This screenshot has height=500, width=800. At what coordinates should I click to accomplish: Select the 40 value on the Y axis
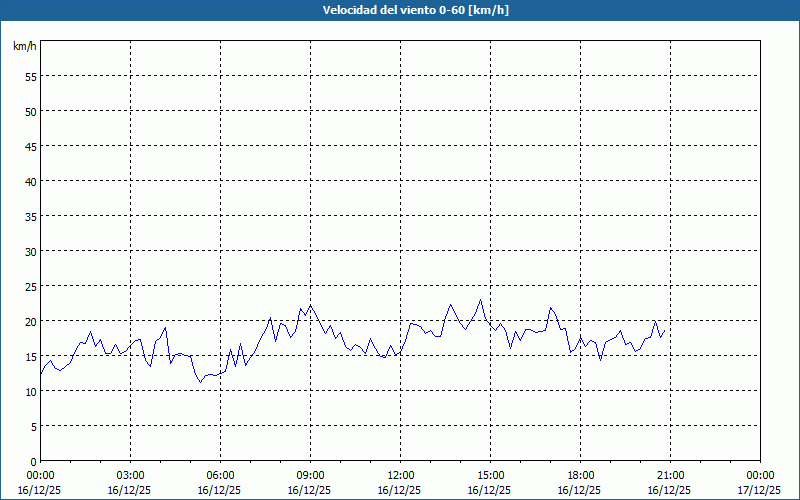point(31,181)
